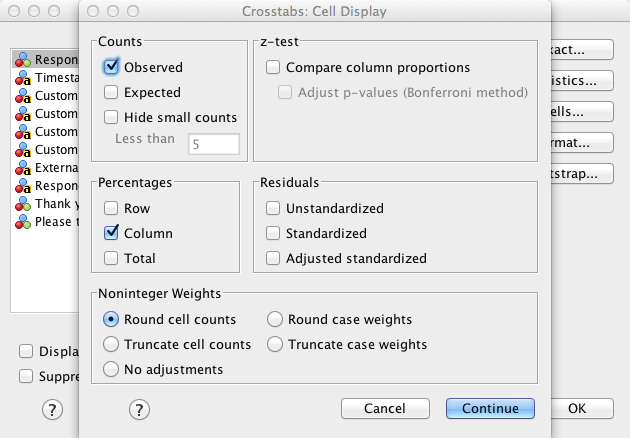Select the first Custom string variable icon
The image size is (630, 438).
23,96
